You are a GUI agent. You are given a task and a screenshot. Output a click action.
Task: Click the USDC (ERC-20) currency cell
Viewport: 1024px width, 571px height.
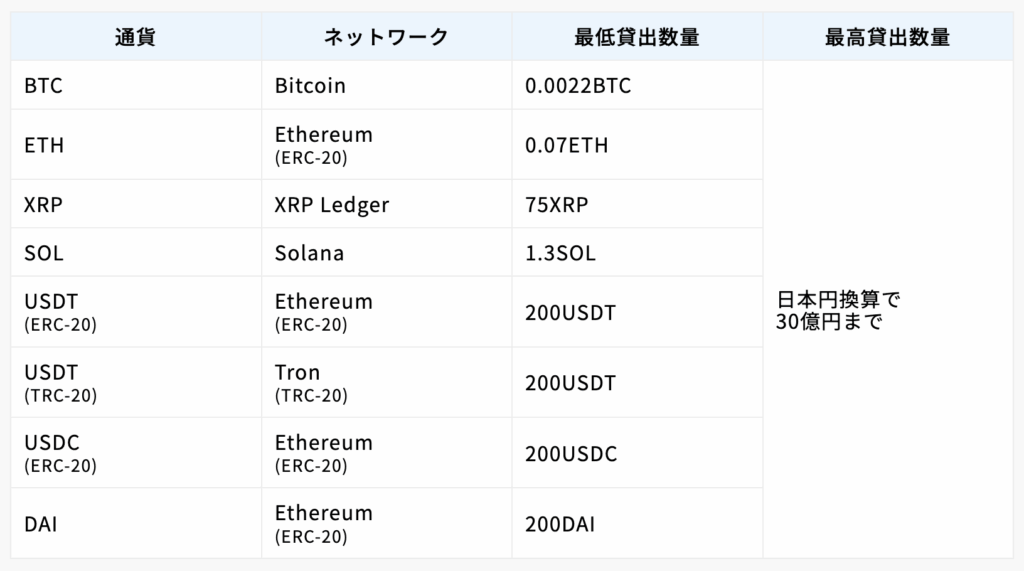click(60, 453)
